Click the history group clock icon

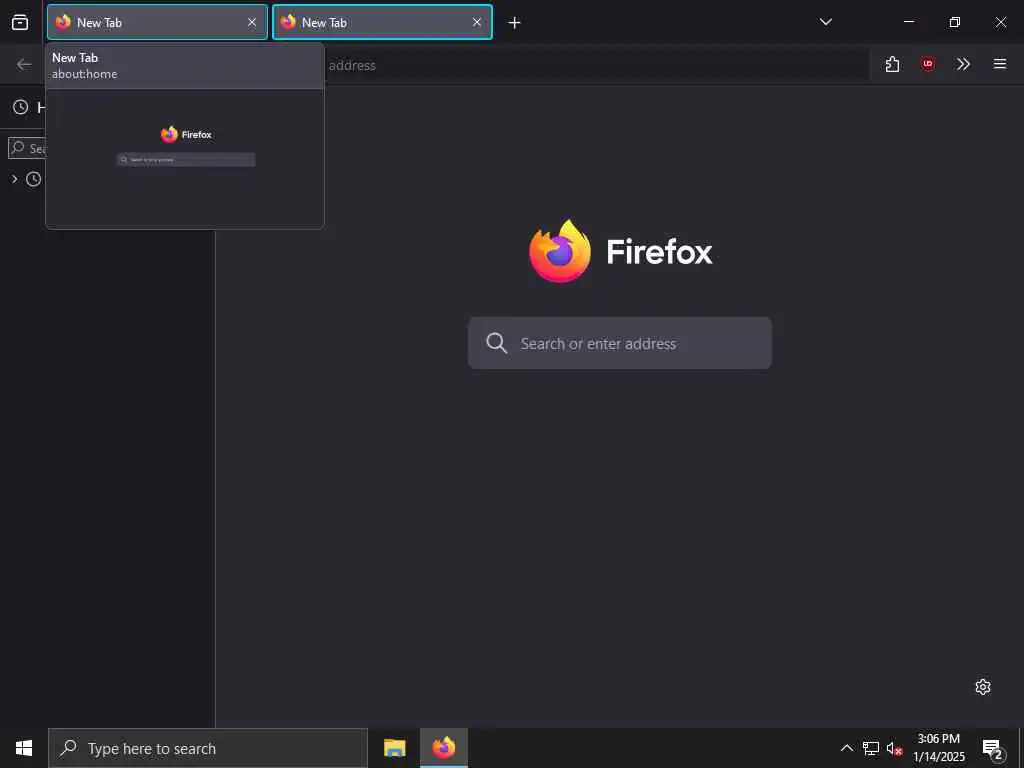pyautogui.click(x=33, y=179)
